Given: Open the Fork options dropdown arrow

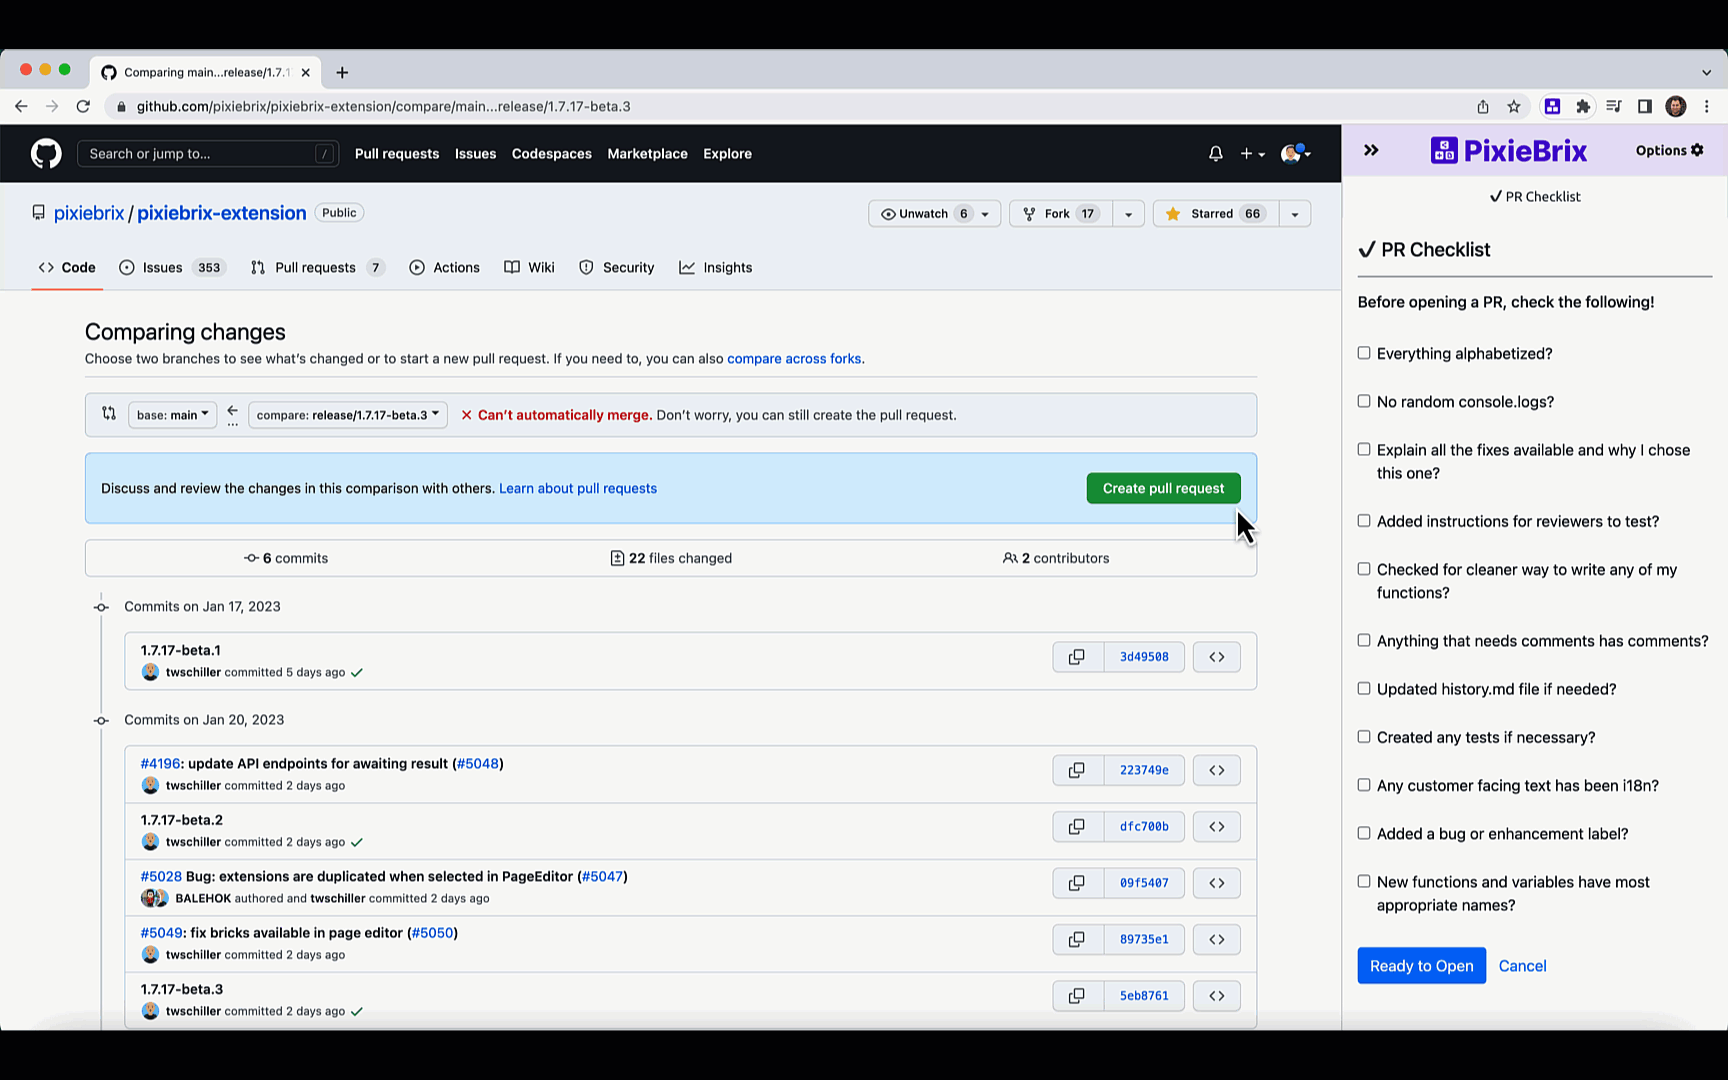Looking at the screenshot, I should (x=1128, y=214).
